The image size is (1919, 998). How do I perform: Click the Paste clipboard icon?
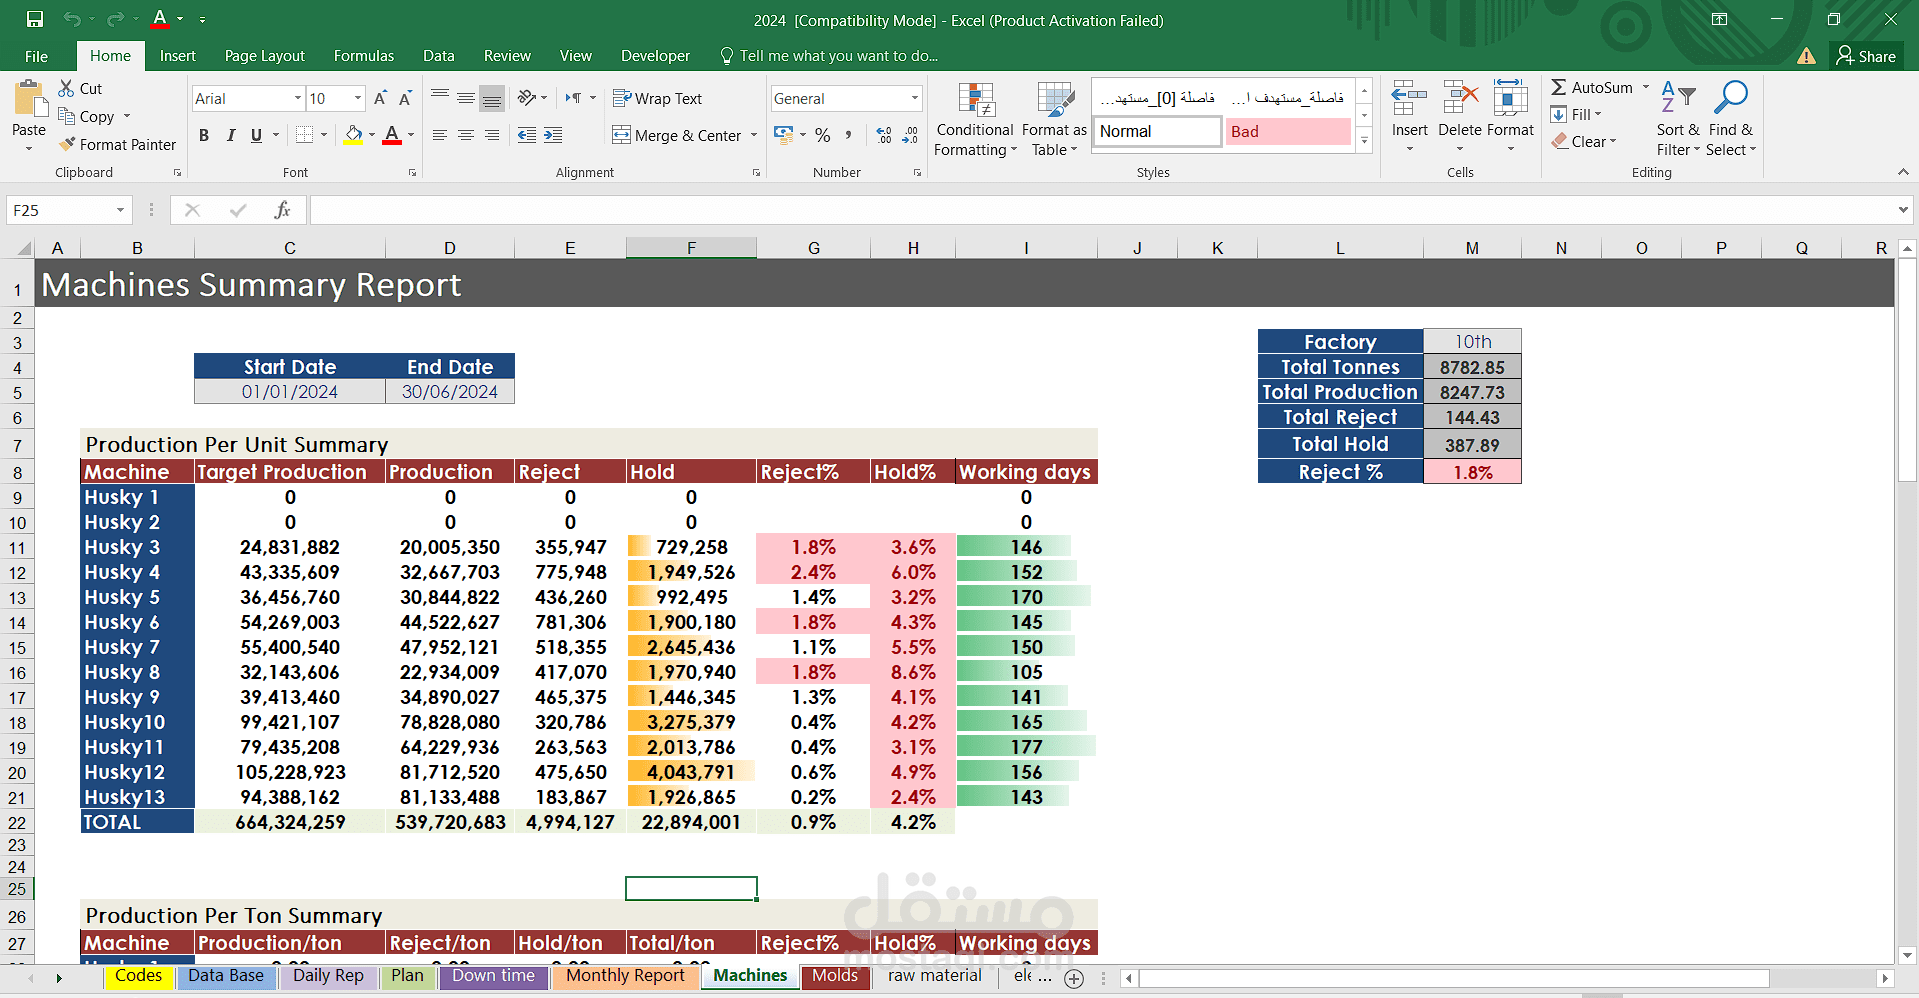tap(29, 100)
